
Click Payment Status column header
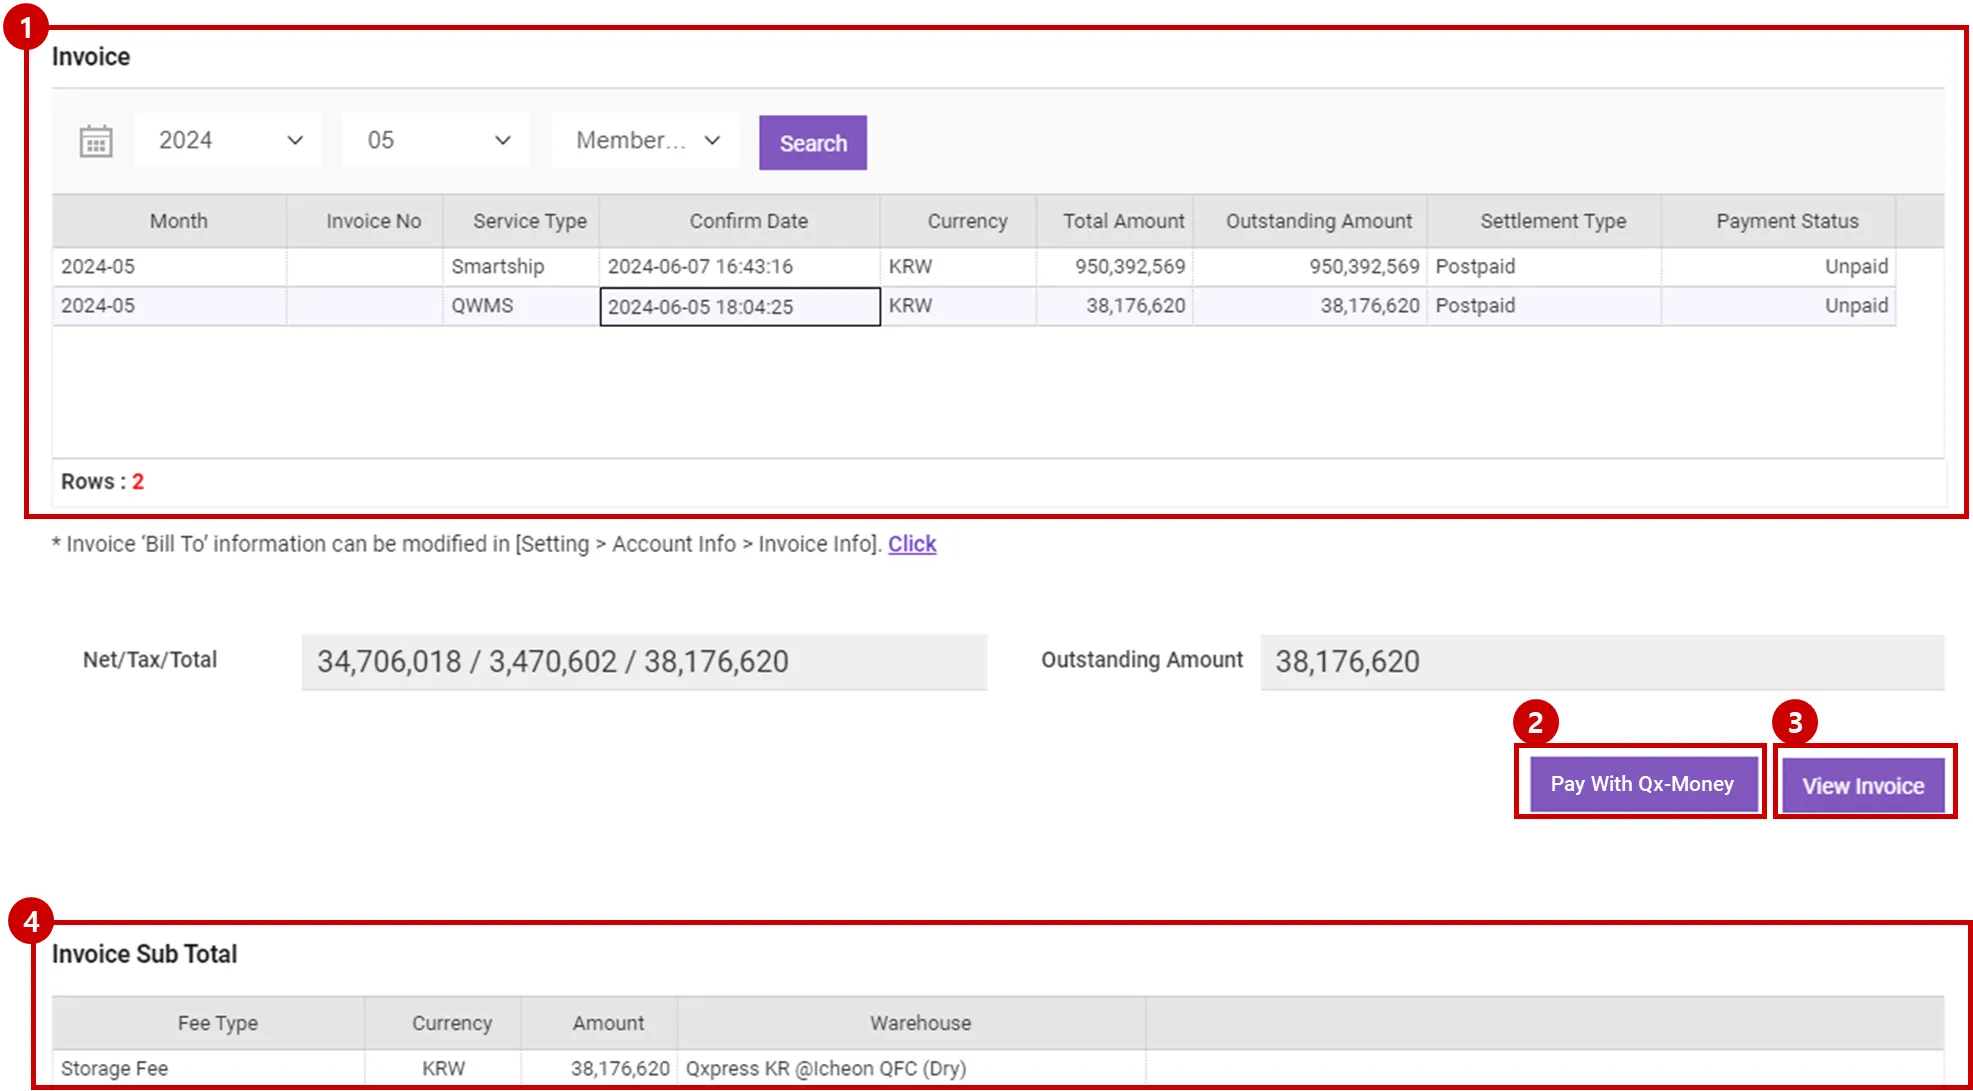pos(1786,221)
